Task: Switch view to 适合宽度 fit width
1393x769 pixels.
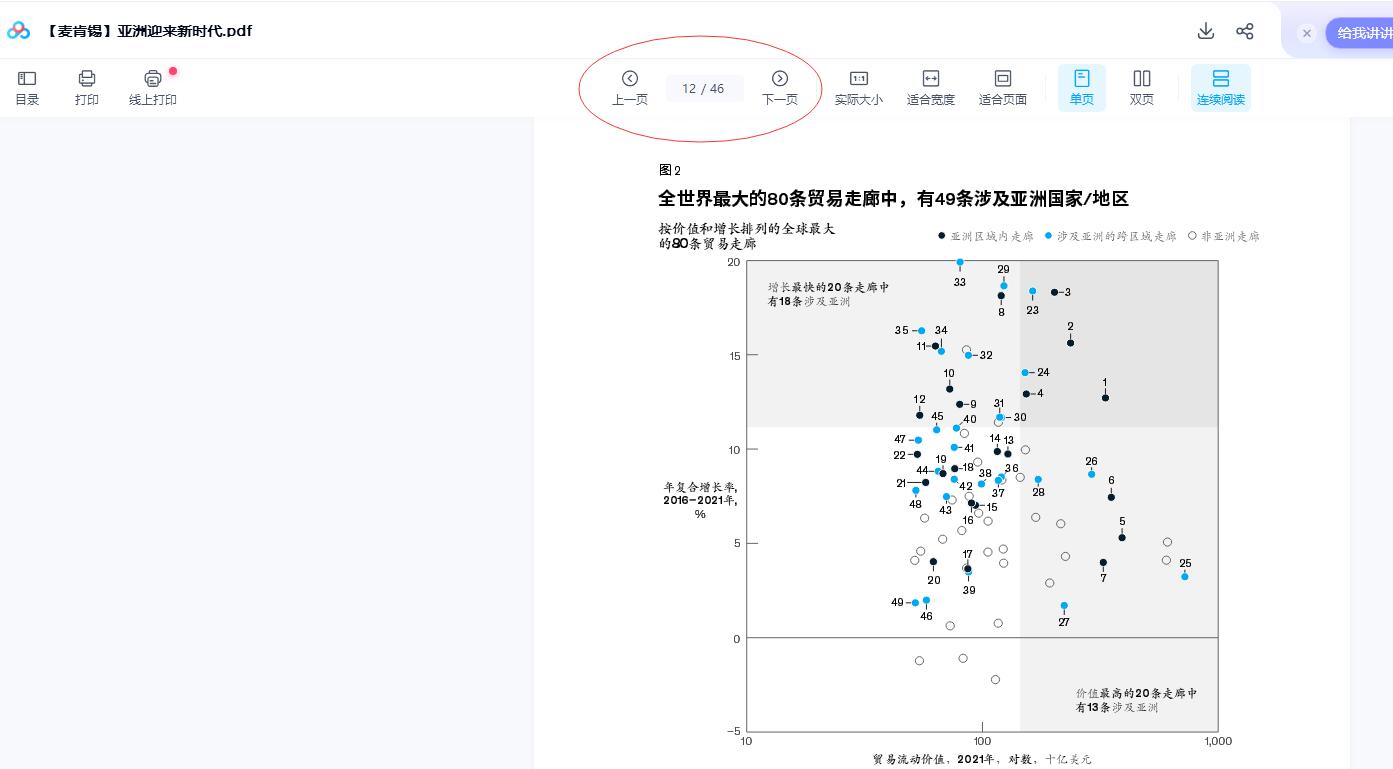Action: coord(930,87)
